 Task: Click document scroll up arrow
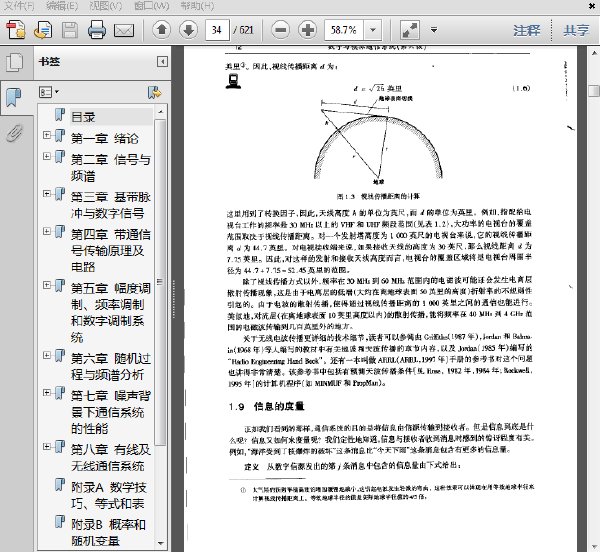click(x=593, y=52)
